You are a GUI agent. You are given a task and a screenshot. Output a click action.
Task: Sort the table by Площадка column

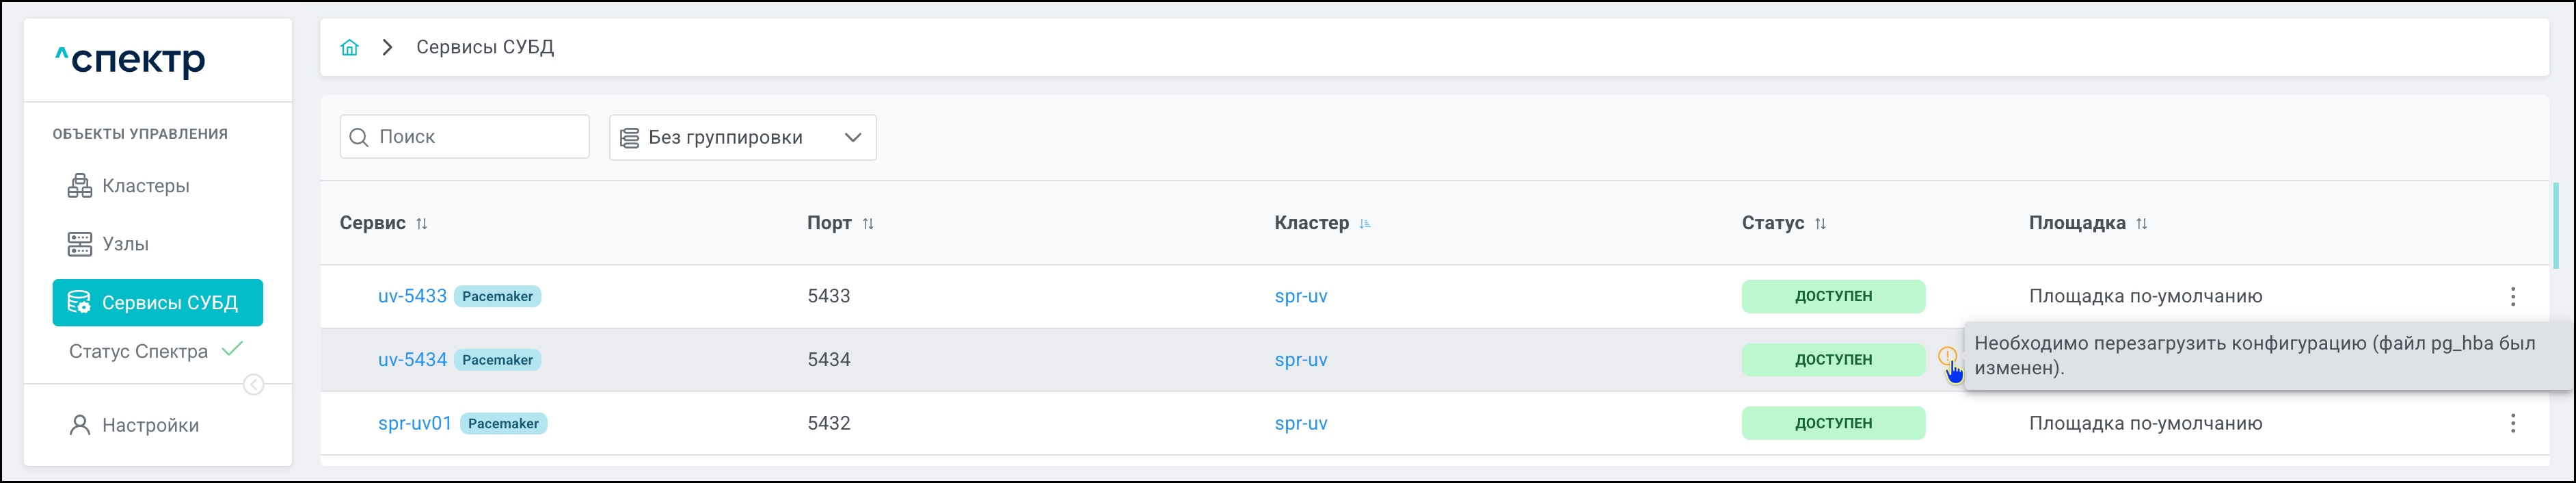(2141, 224)
